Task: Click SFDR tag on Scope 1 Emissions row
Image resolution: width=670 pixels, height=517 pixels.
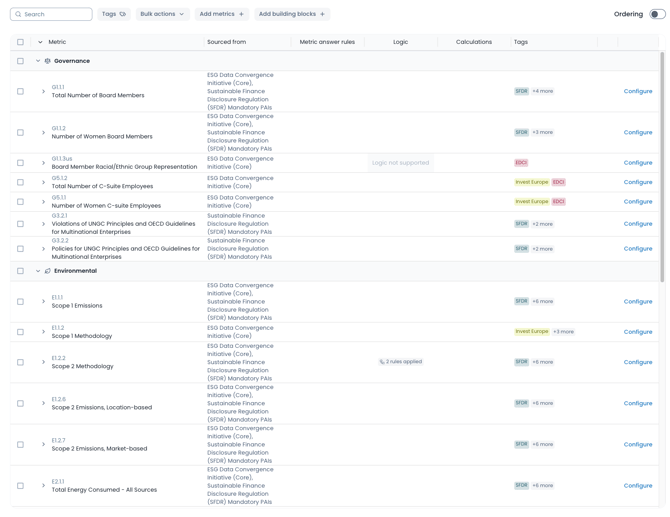Action: (521, 302)
